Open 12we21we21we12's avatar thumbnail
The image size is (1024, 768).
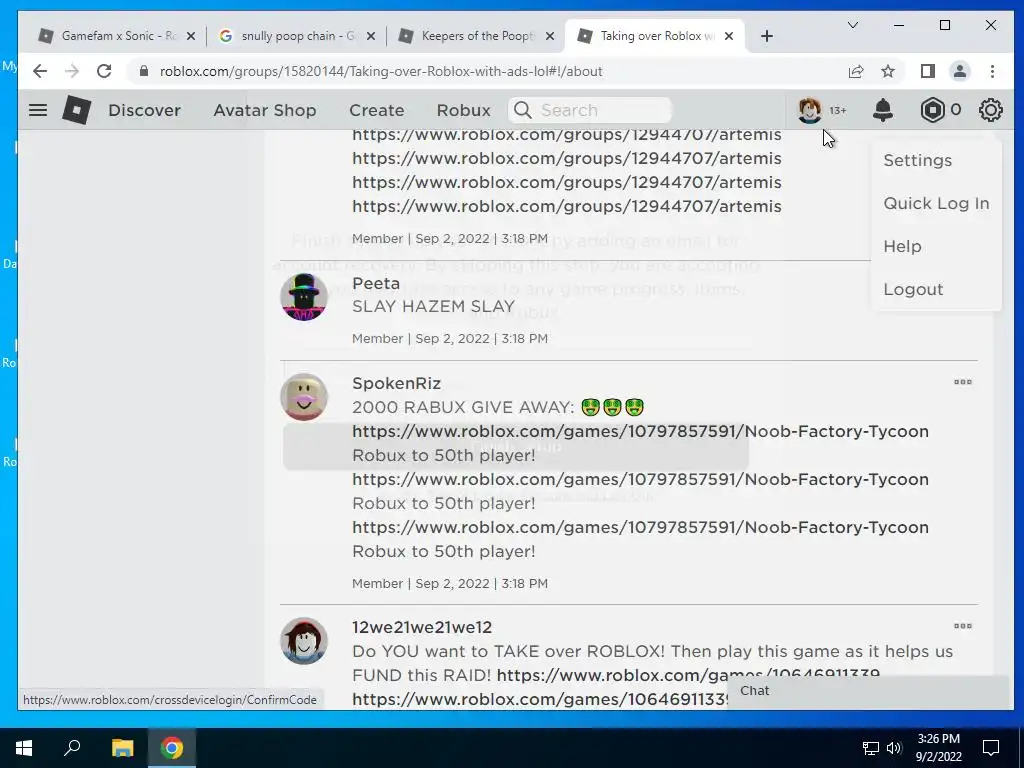tap(304, 641)
